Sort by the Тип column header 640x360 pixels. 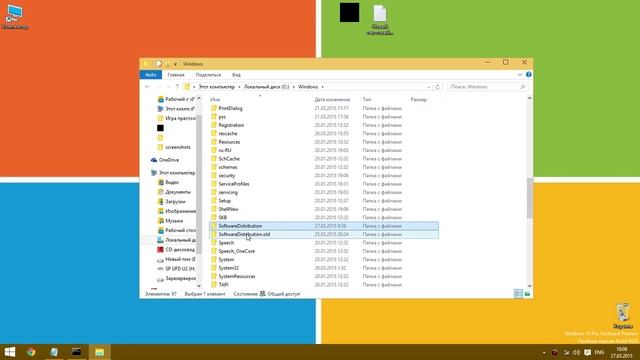[x=367, y=99]
